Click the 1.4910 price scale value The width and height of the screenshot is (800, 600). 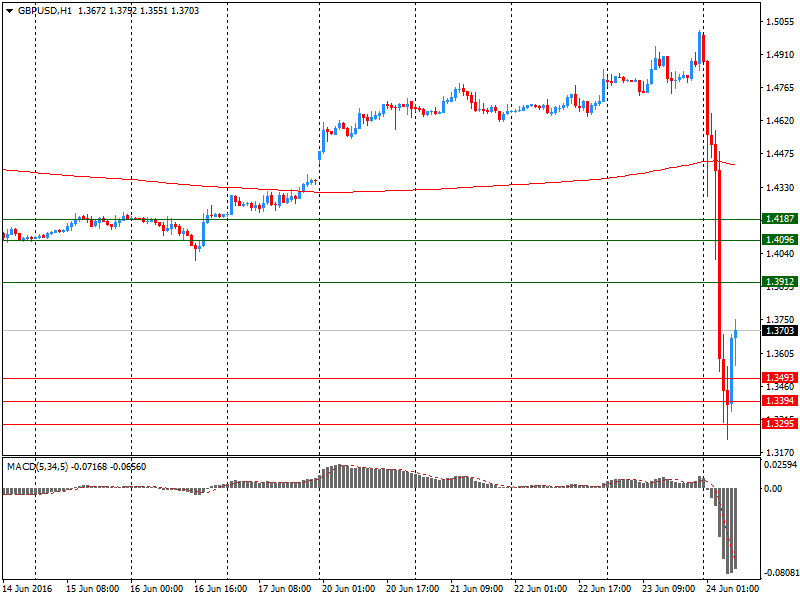780,55
